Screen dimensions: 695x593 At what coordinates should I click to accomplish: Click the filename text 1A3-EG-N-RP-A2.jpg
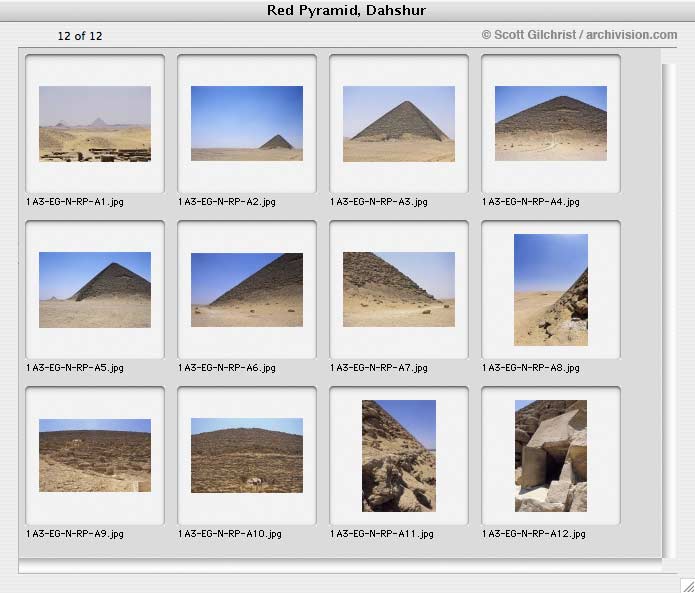pos(227,202)
